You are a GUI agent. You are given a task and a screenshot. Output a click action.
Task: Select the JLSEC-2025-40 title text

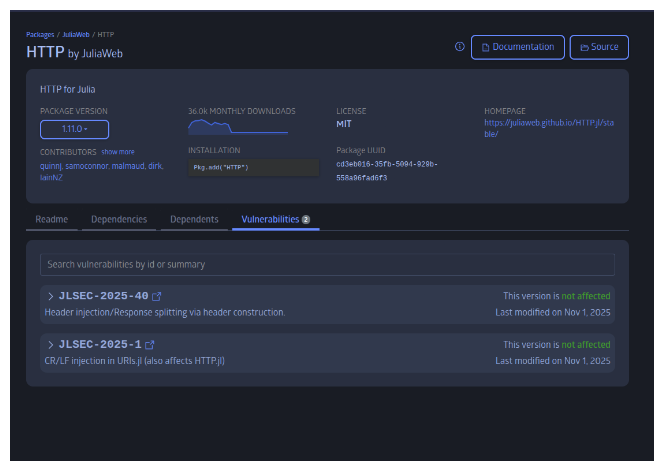[103, 296]
